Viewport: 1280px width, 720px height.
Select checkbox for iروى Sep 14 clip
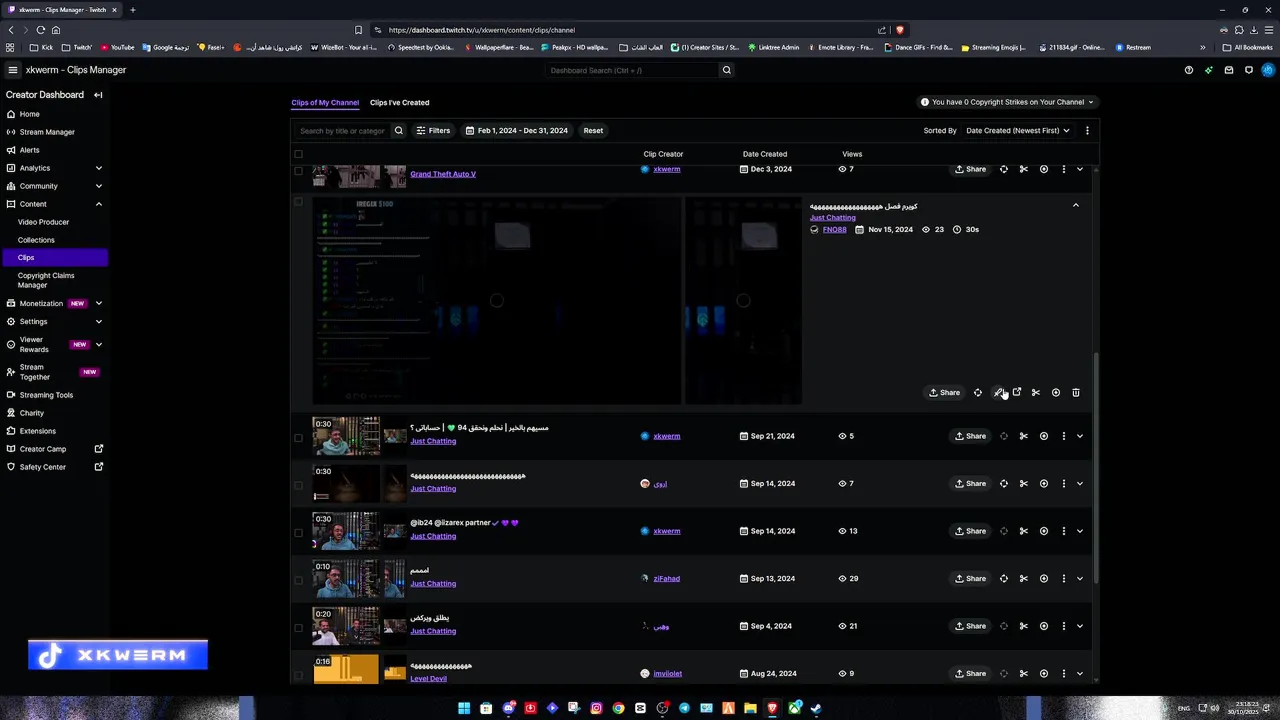[298, 484]
